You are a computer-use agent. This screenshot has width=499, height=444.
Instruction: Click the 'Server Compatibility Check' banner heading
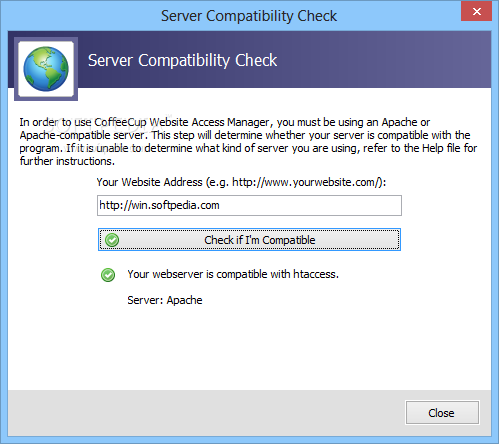(x=182, y=61)
